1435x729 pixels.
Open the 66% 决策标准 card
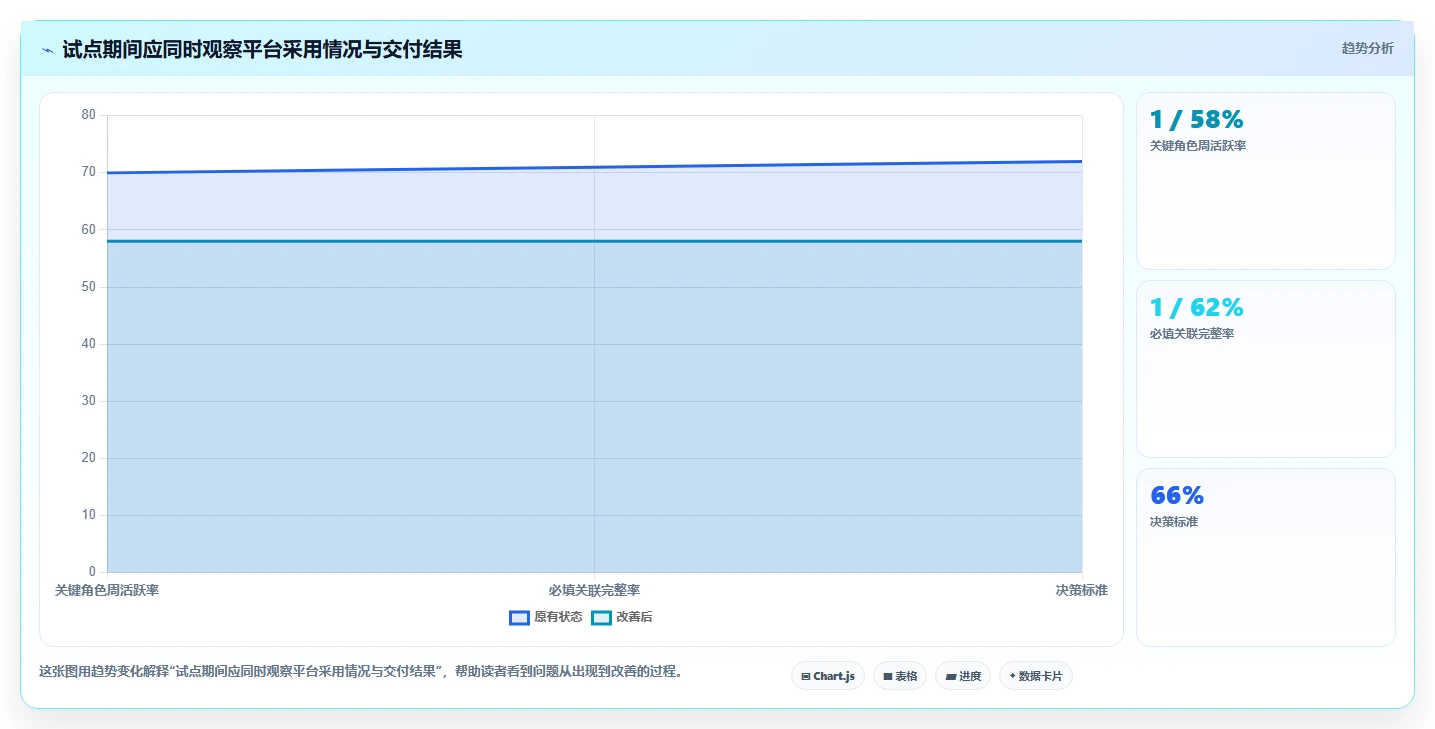(x=1266, y=557)
